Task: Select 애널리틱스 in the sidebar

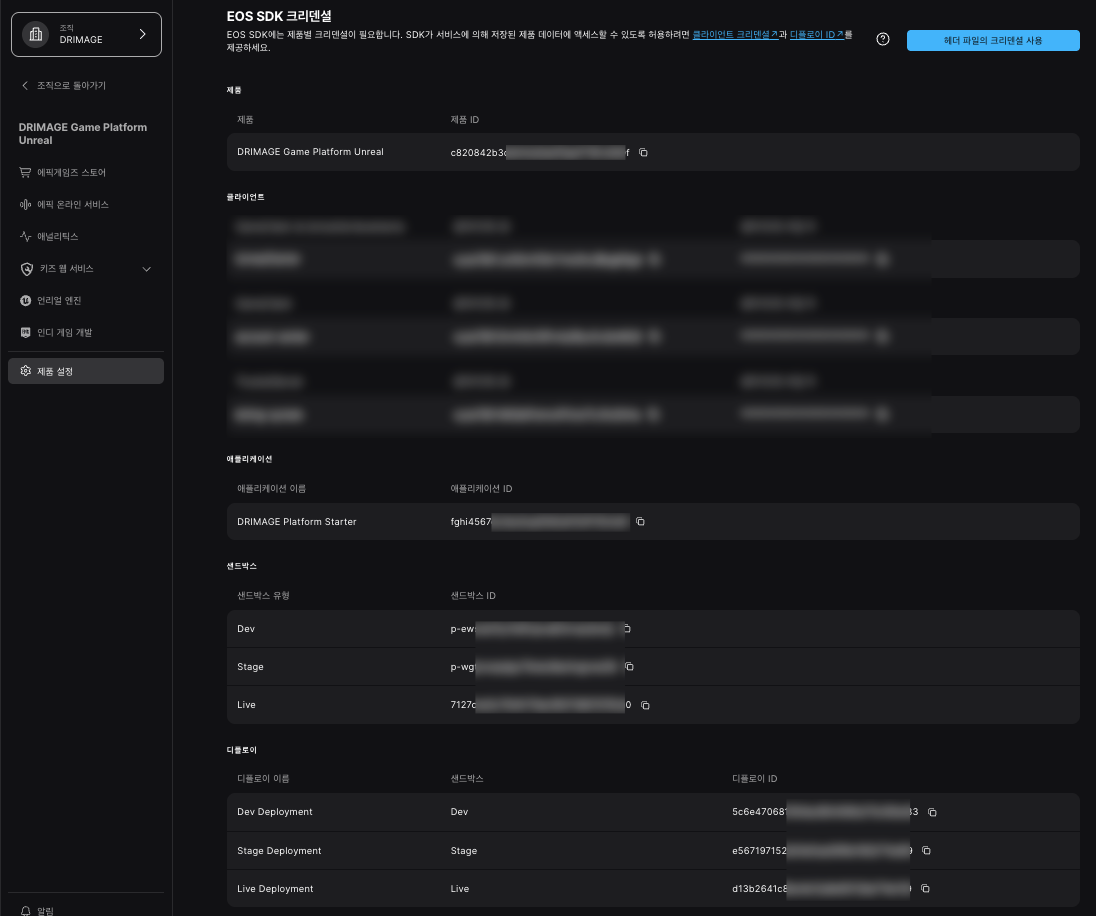Action: click(x=57, y=237)
